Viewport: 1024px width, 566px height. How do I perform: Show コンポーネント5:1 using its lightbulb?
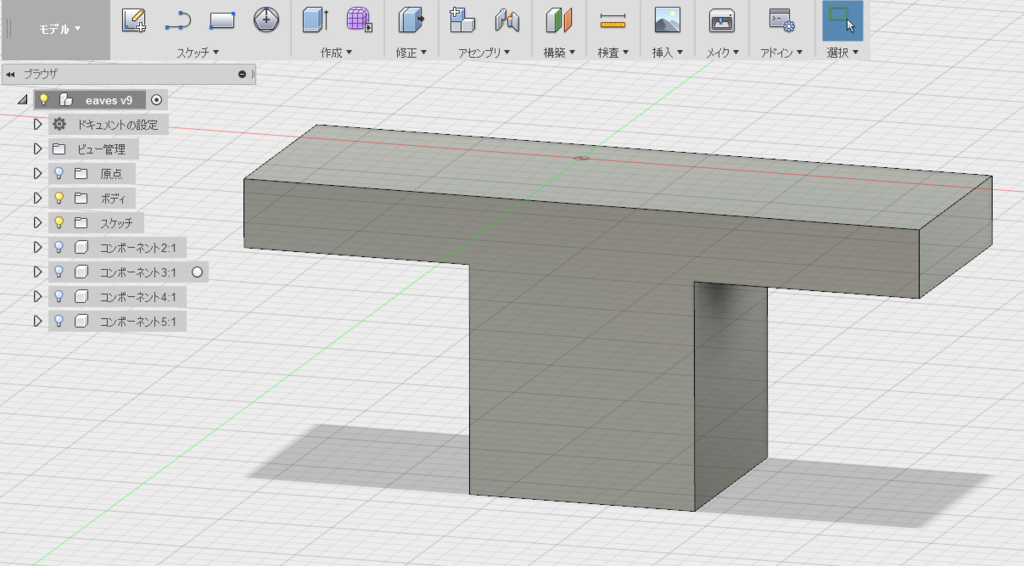(x=59, y=321)
